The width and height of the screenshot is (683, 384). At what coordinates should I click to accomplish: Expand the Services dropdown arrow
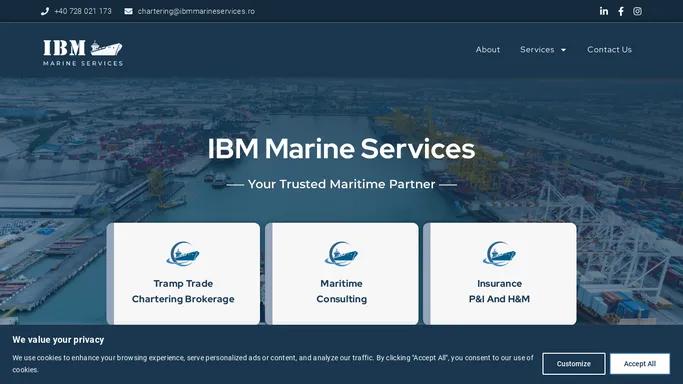[x=563, y=50]
